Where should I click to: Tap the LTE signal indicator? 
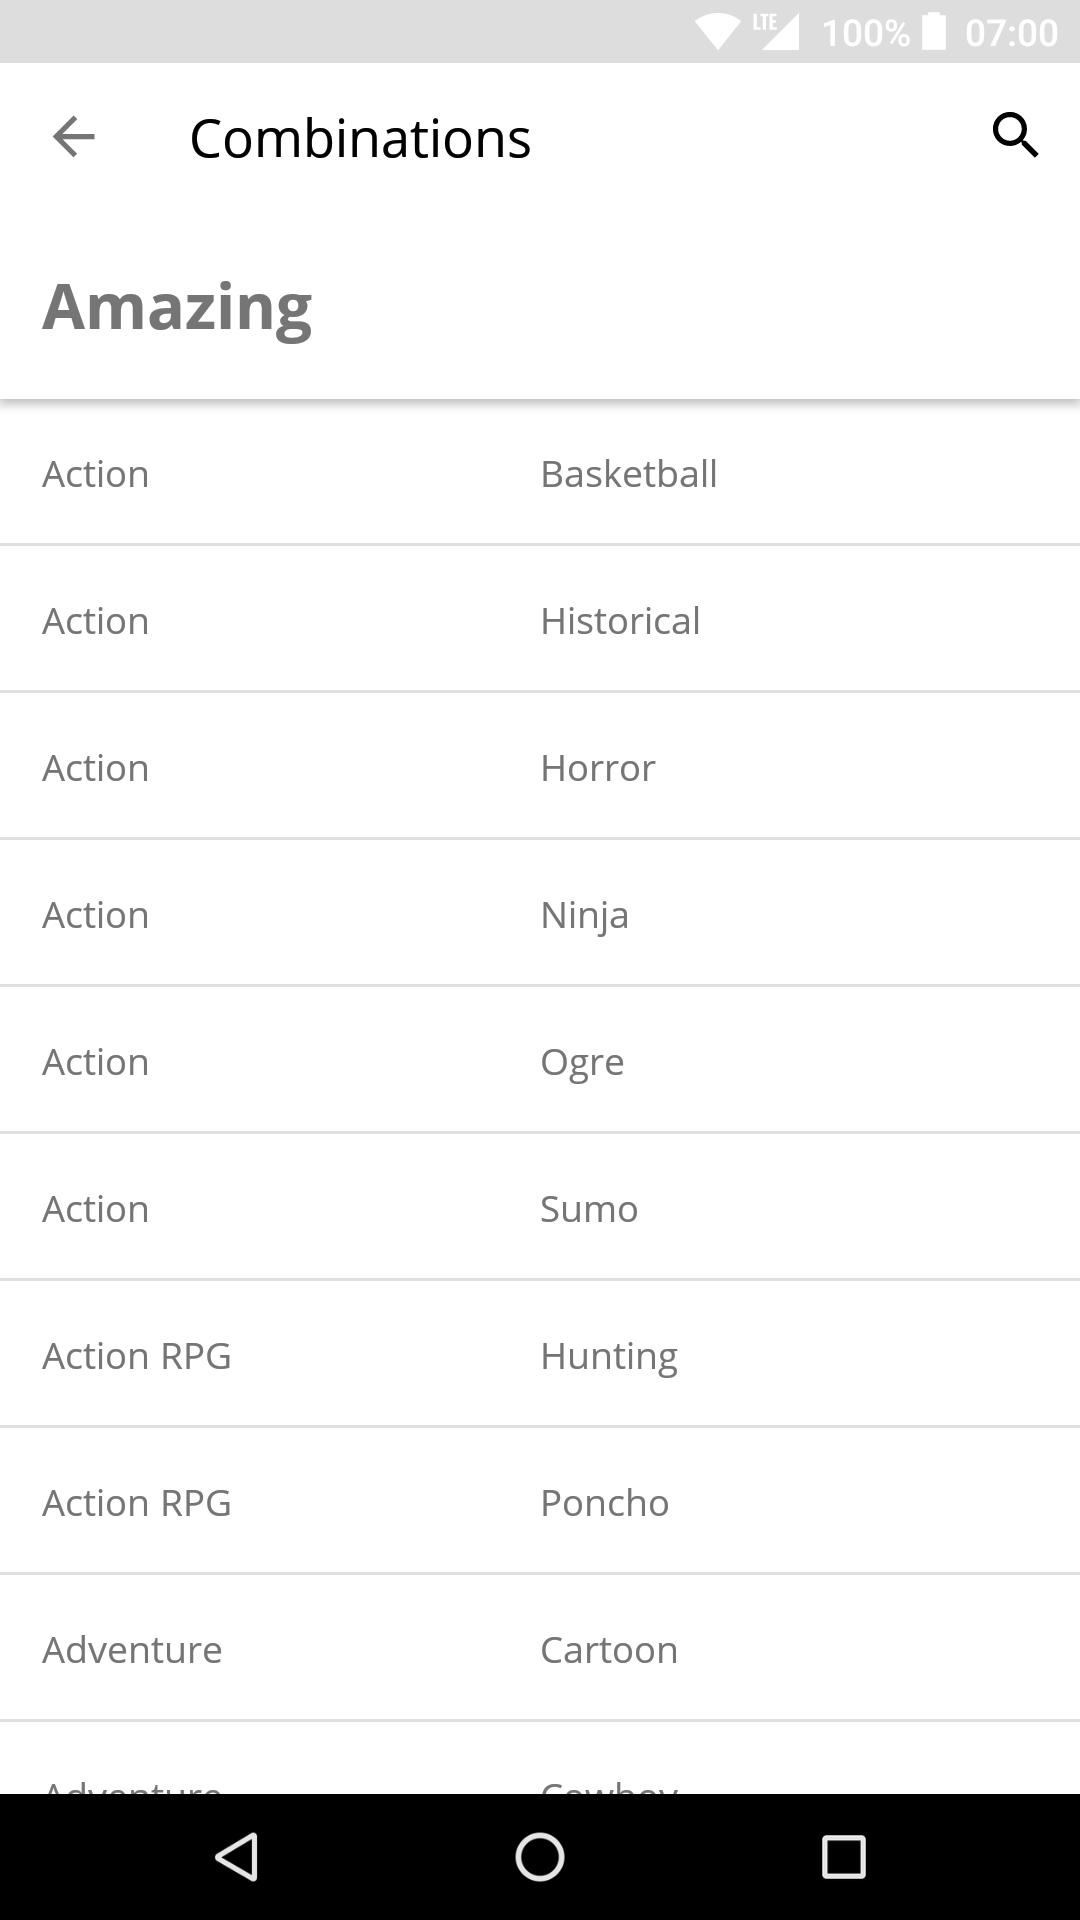click(777, 30)
